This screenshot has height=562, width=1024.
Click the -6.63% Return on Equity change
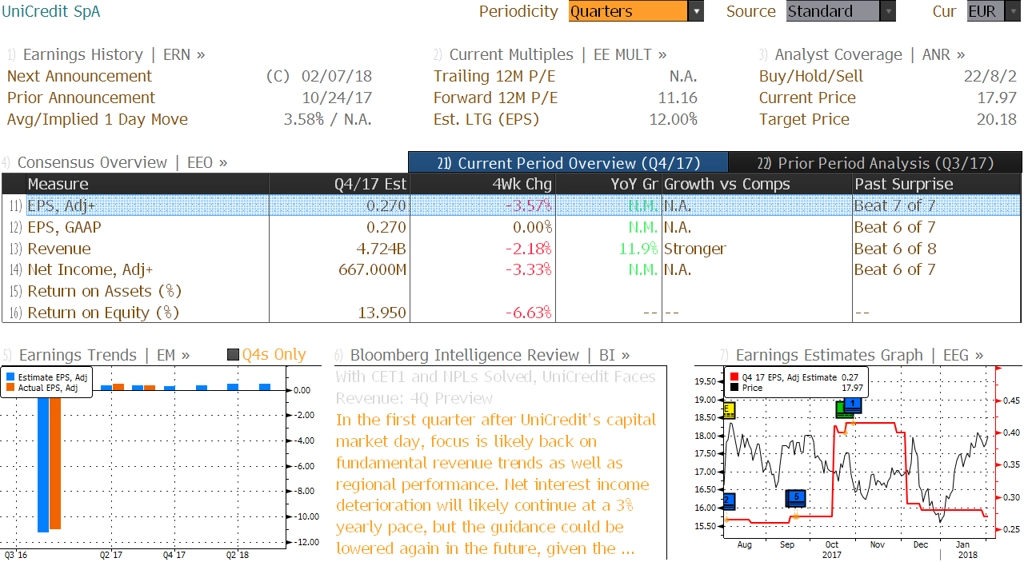coord(528,313)
